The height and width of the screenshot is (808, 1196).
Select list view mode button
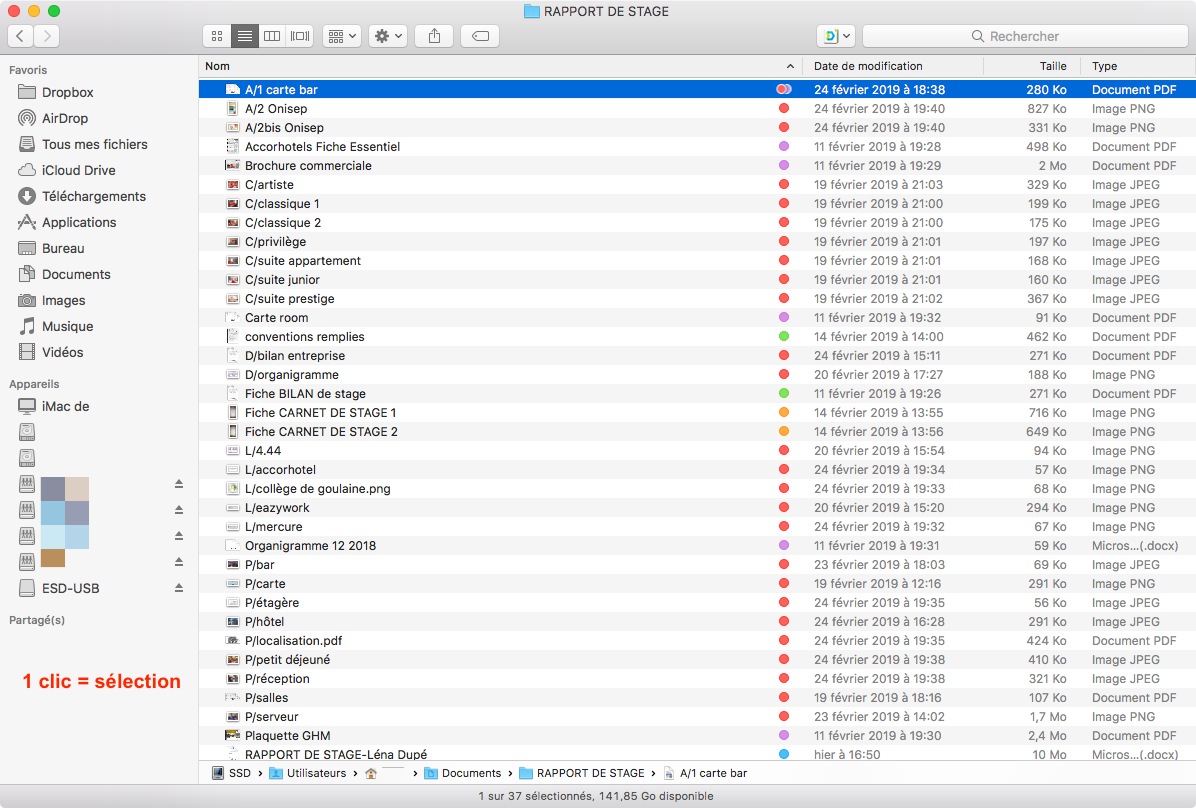244,36
